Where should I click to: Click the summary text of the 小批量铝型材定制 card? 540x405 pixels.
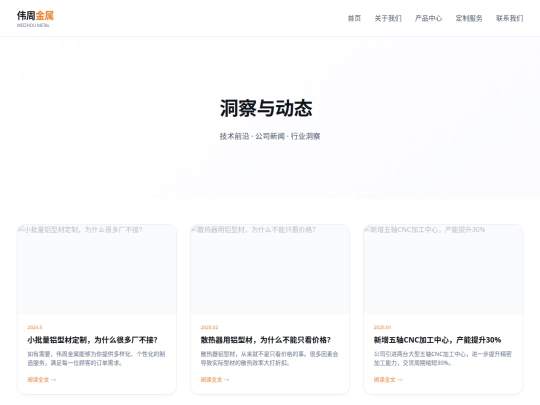[96, 359]
